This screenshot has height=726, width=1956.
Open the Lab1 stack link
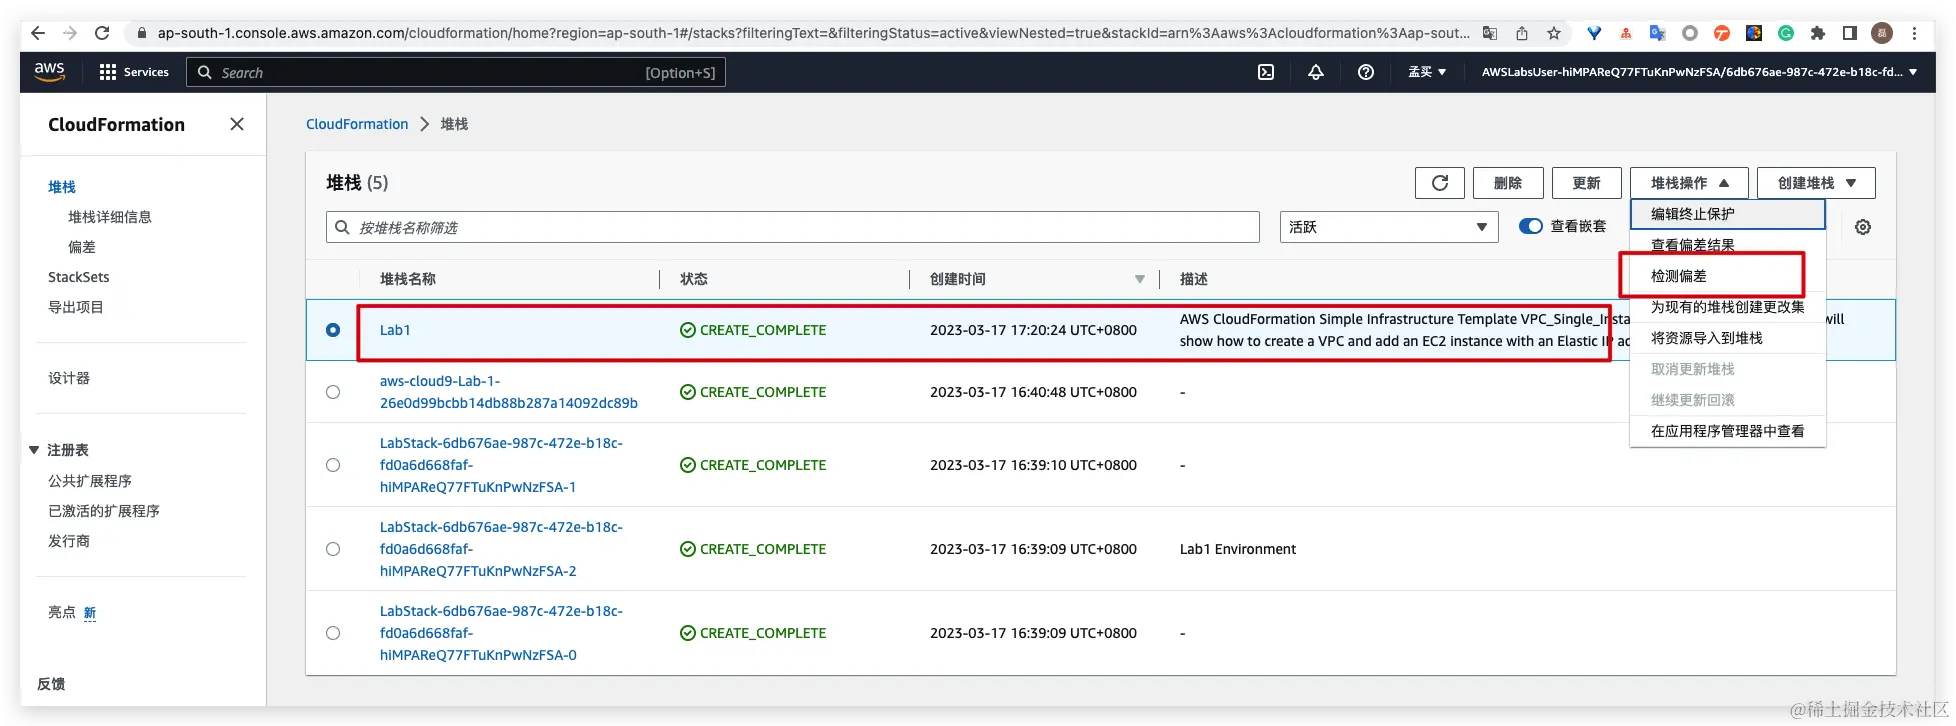tap(395, 330)
